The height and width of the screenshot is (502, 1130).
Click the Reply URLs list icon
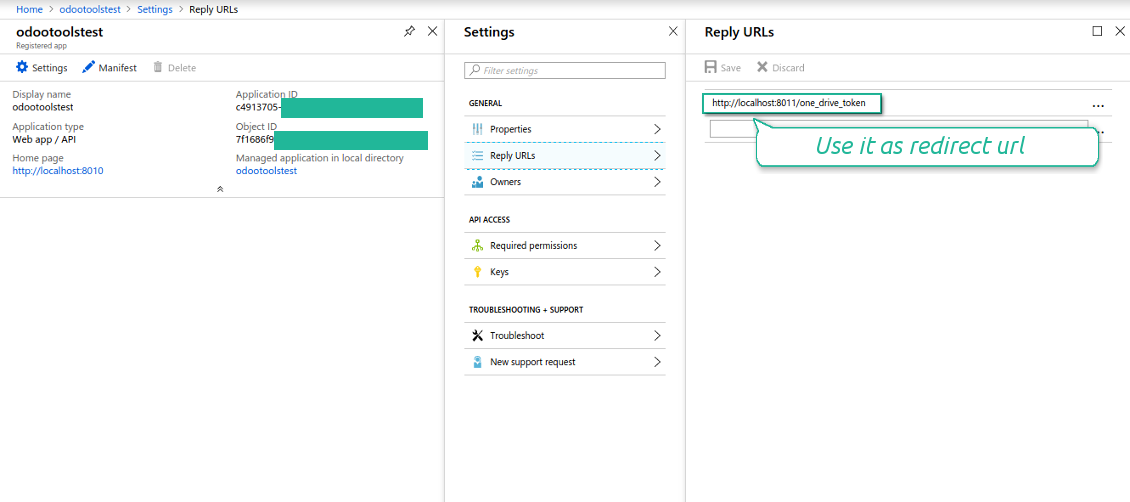pos(477,156)
